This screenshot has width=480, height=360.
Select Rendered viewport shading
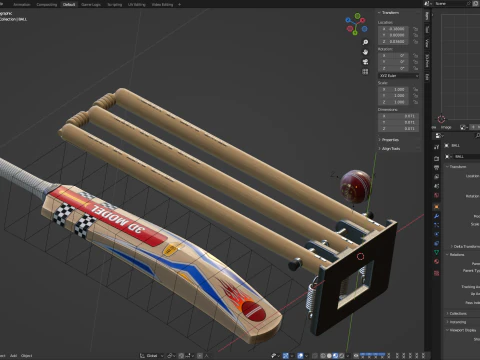(x=342, y=356)
